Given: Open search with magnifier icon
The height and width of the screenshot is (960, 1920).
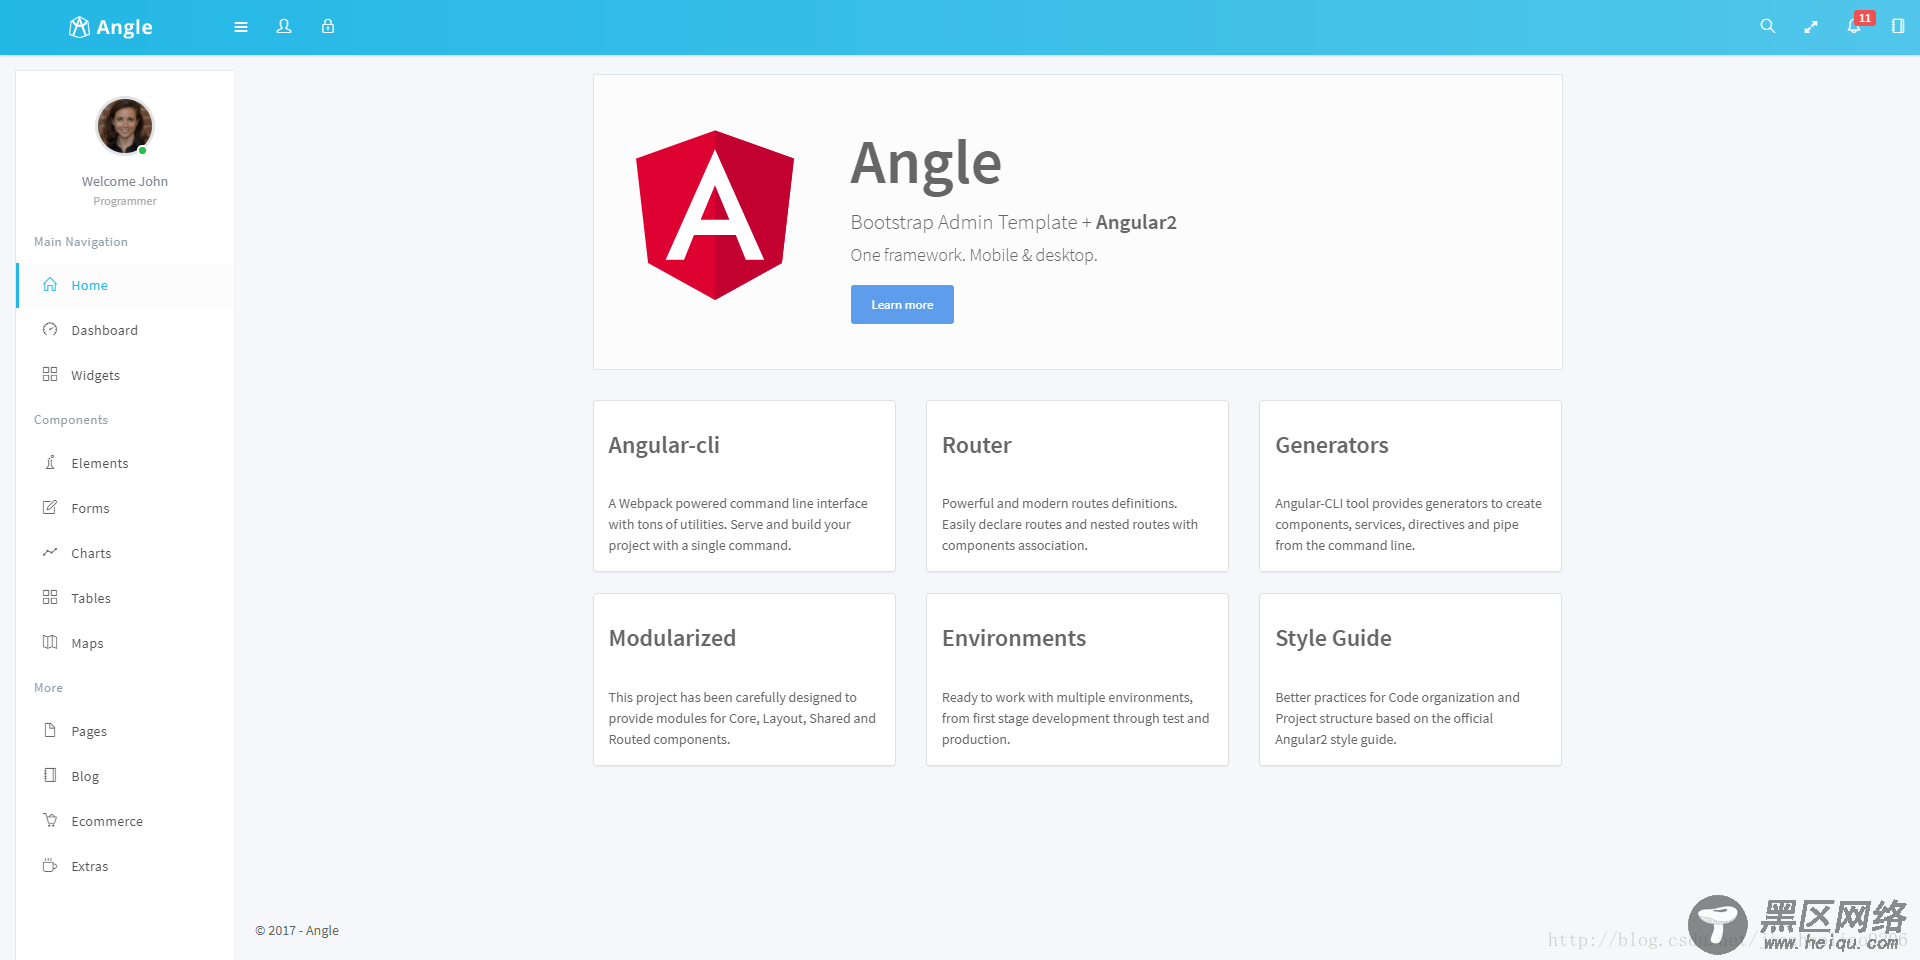Looking at the screenshot, I should tap(1768, 26).
